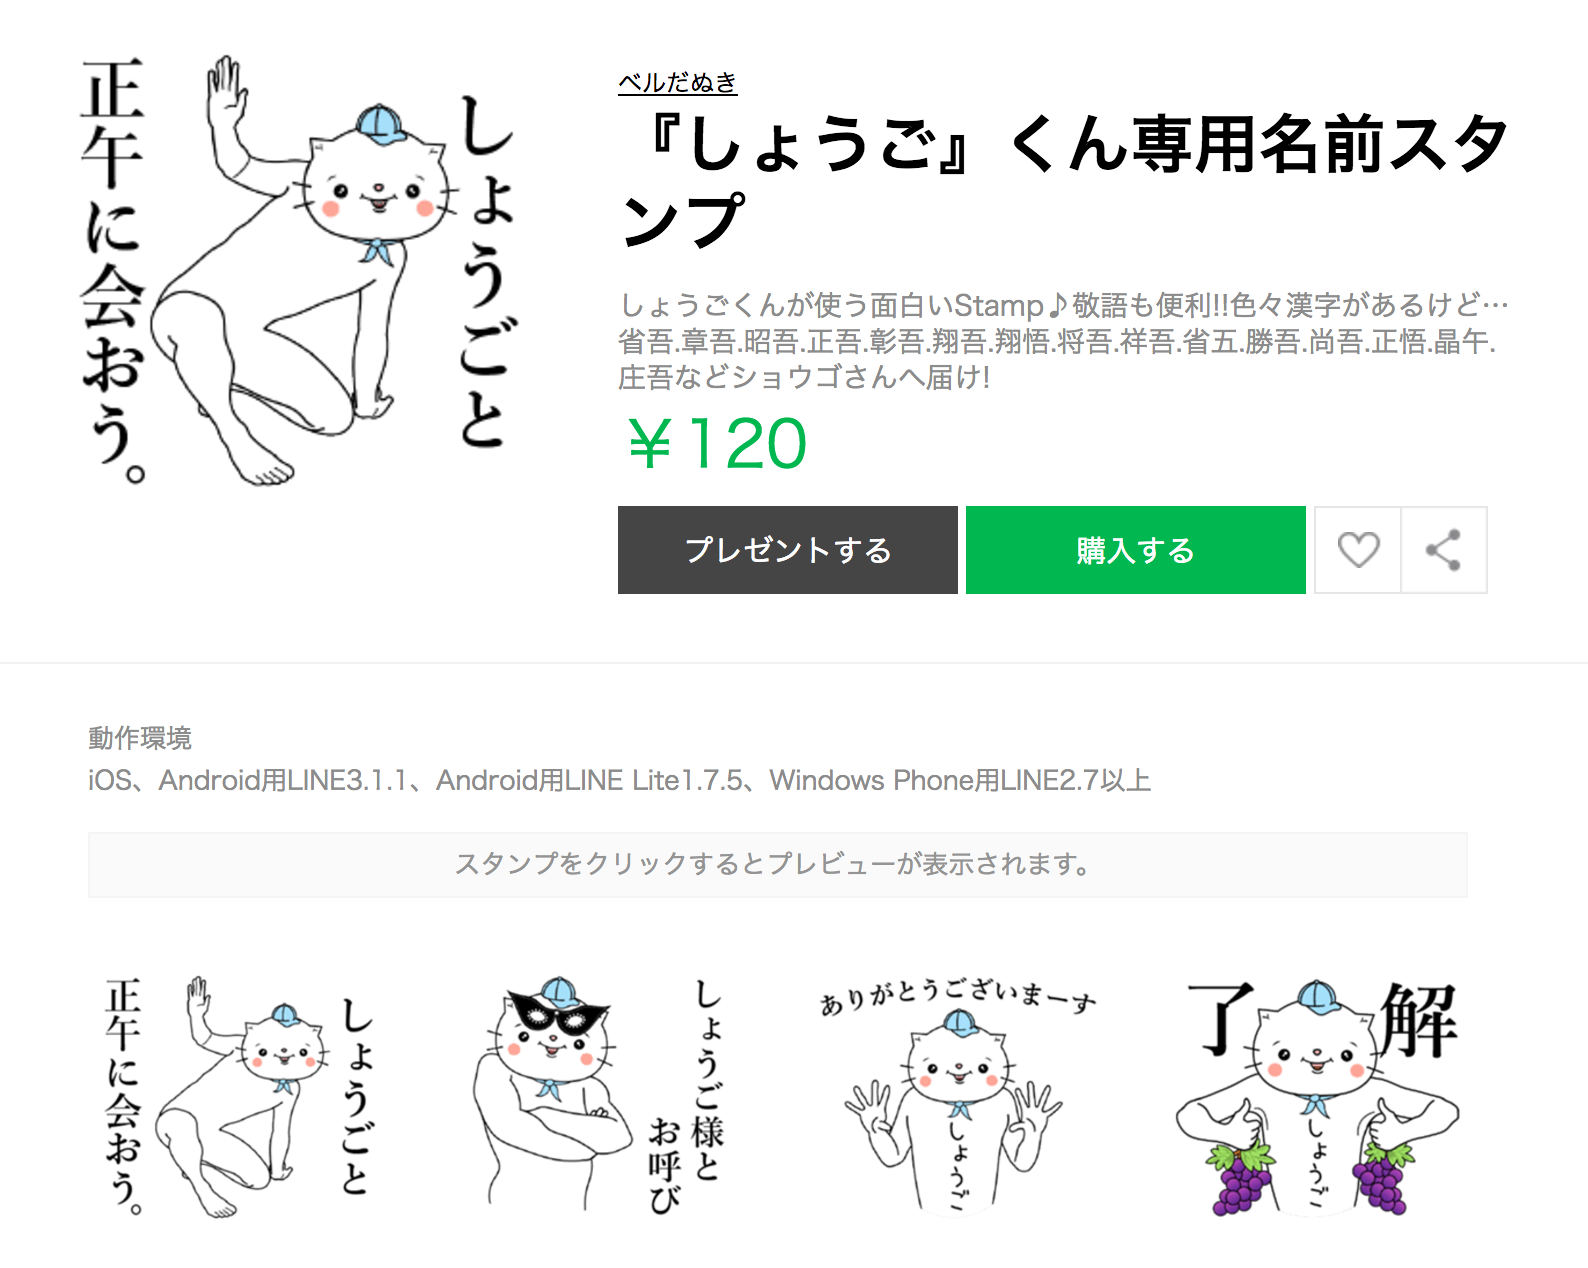The height and width of the screenshot is (1268, 1588).
Task: Click the sticker description paragraph
Action: [1064, 341]
